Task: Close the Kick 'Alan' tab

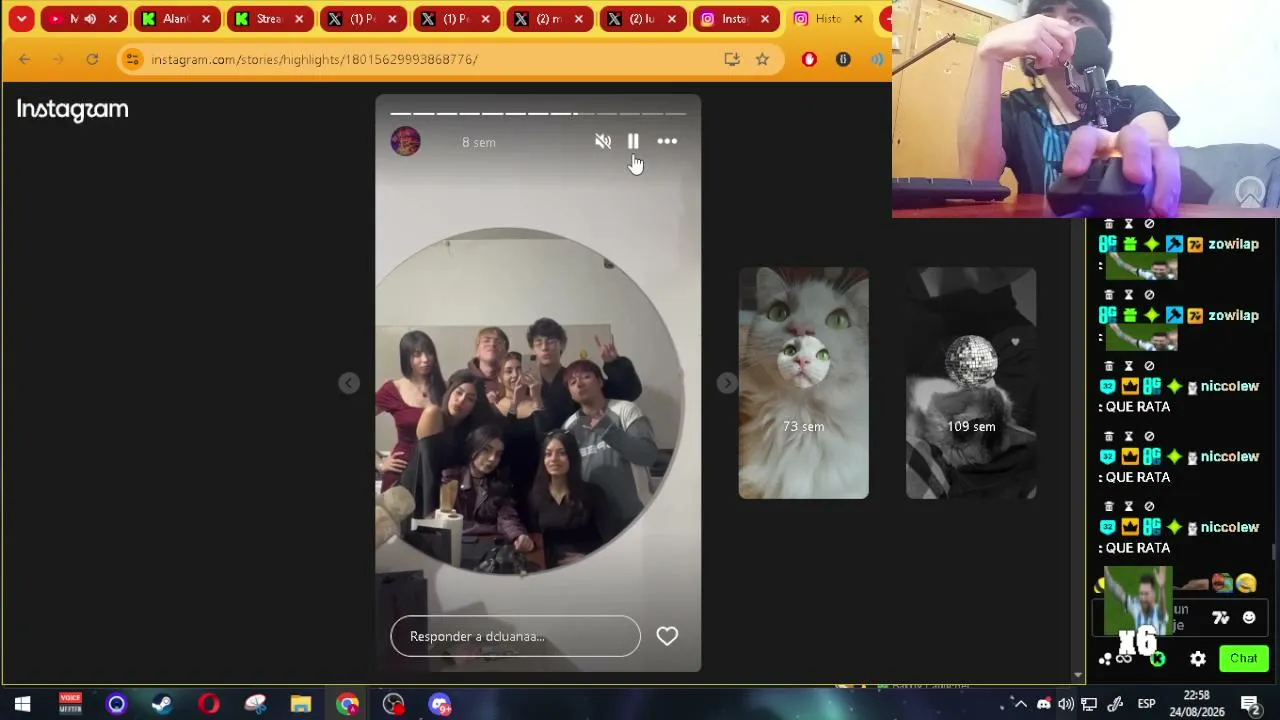Action: point(206,18)
